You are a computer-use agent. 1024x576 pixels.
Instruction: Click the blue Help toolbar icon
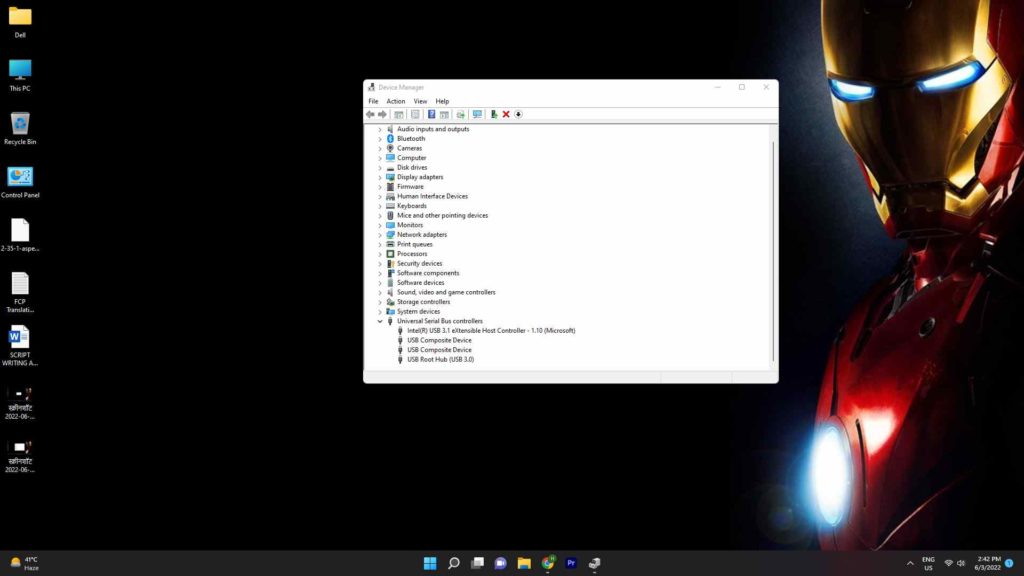(x=431, y=114)
